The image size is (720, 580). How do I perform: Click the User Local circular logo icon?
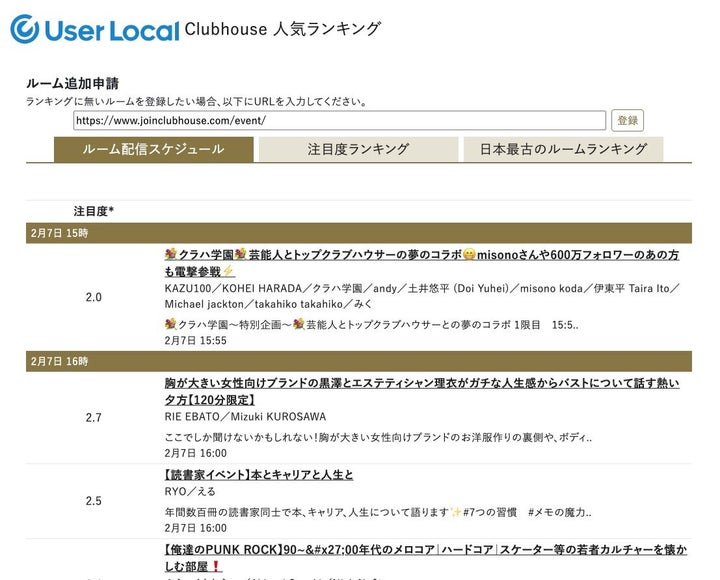coord(25,29)
